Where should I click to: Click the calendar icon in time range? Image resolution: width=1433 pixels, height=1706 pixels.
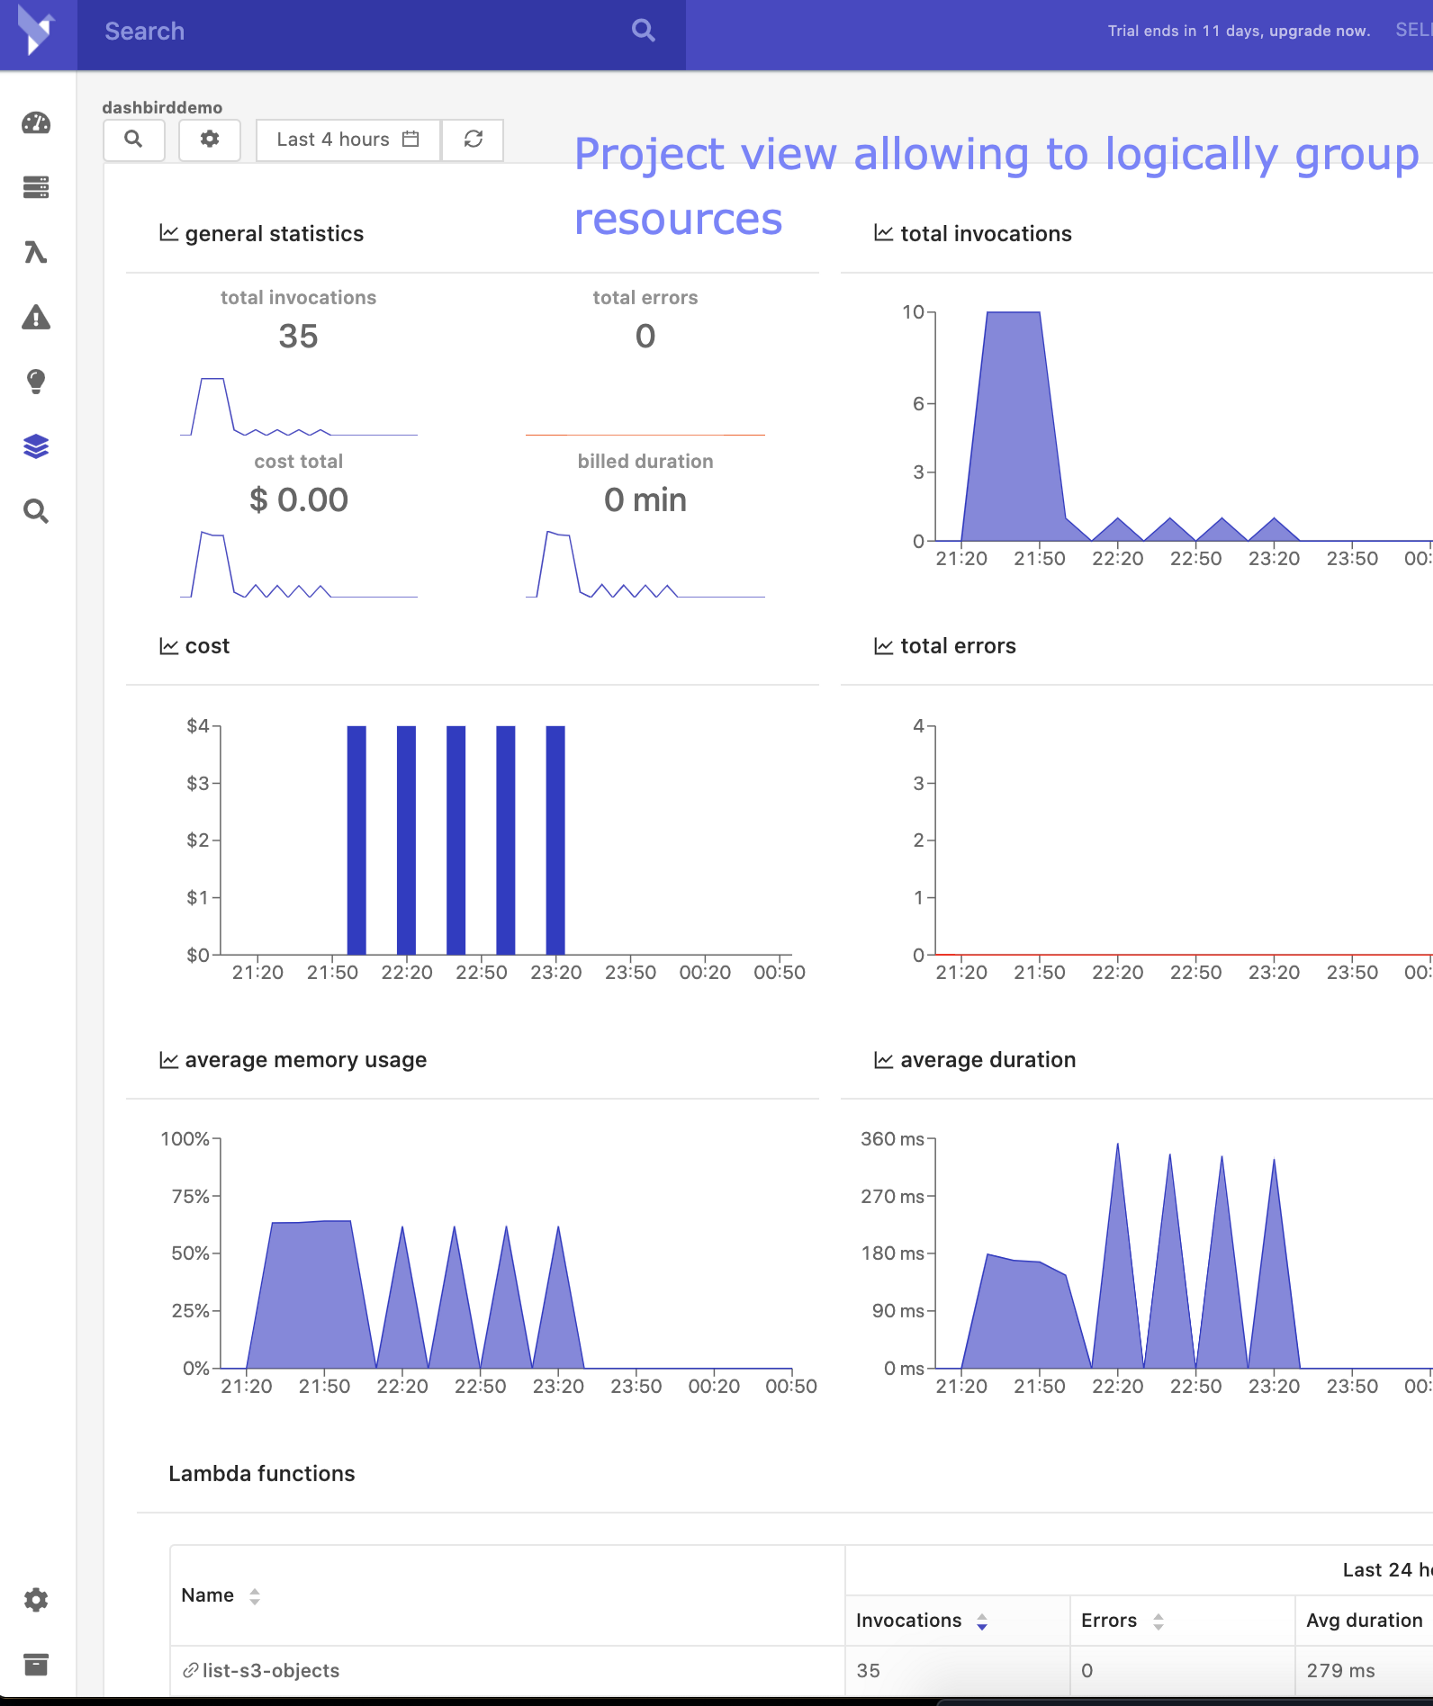pos(411,139)
